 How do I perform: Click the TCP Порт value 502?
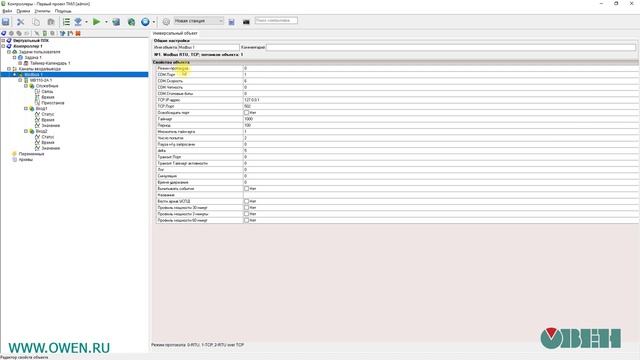click(247, 106)
